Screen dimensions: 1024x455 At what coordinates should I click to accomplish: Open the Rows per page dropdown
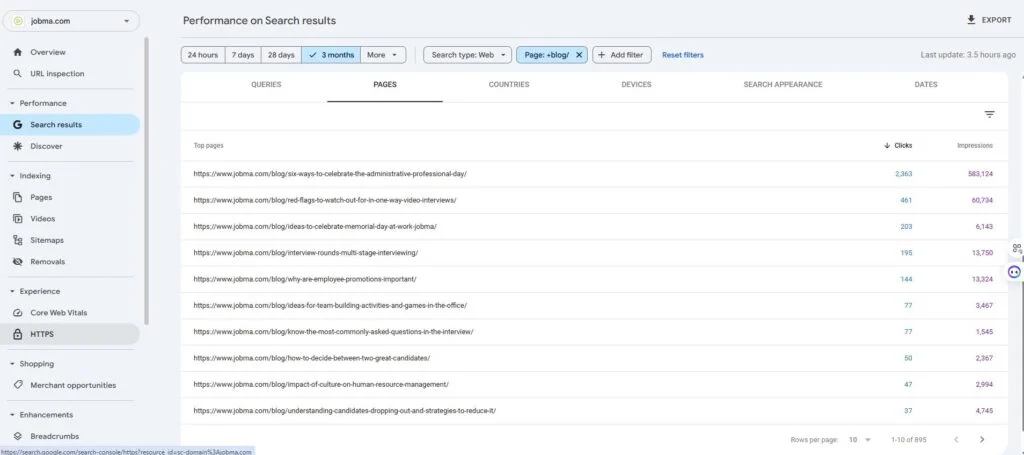tap(859, 439)
